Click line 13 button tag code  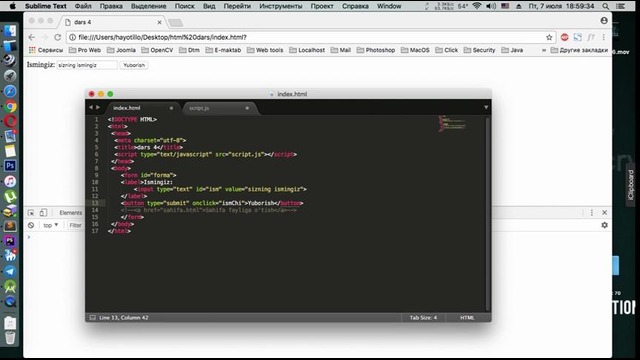click(212, 203)
